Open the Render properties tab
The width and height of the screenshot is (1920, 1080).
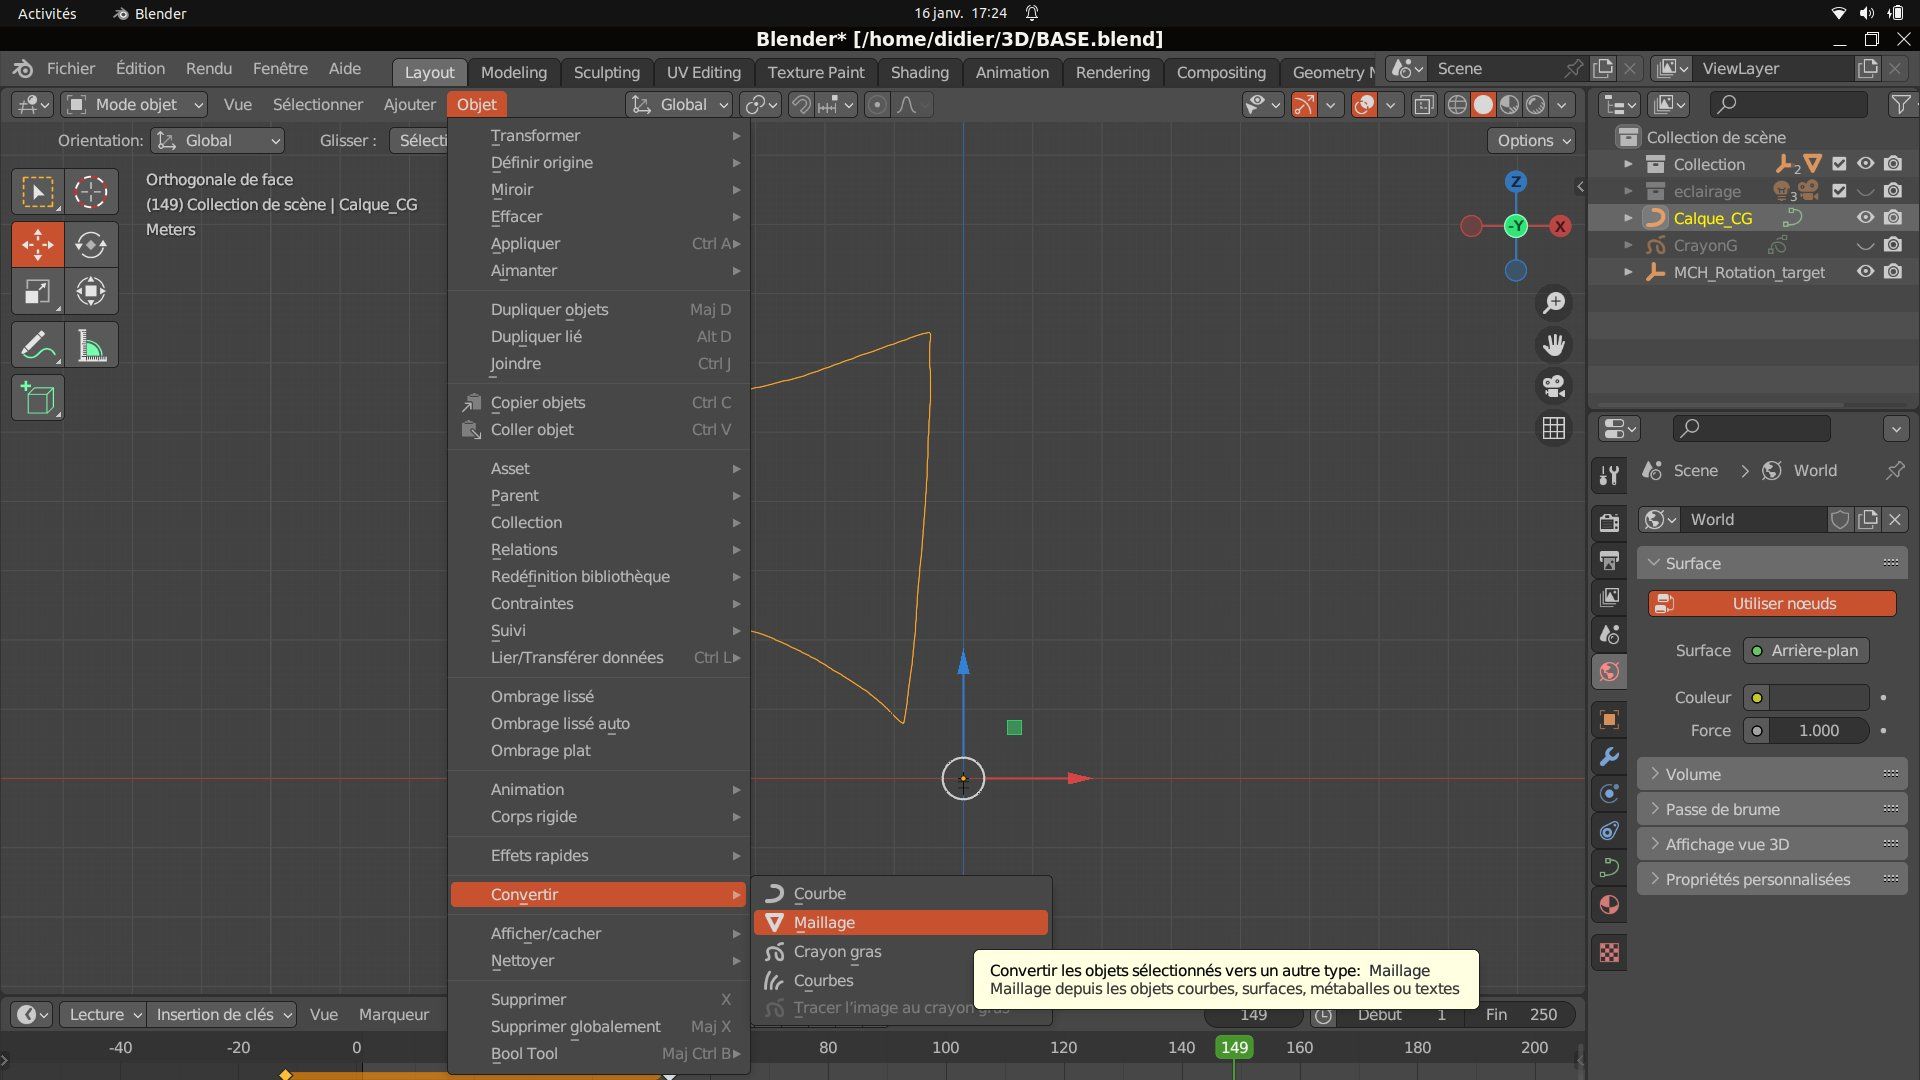pyautogui.click(x=1609, y=522)
